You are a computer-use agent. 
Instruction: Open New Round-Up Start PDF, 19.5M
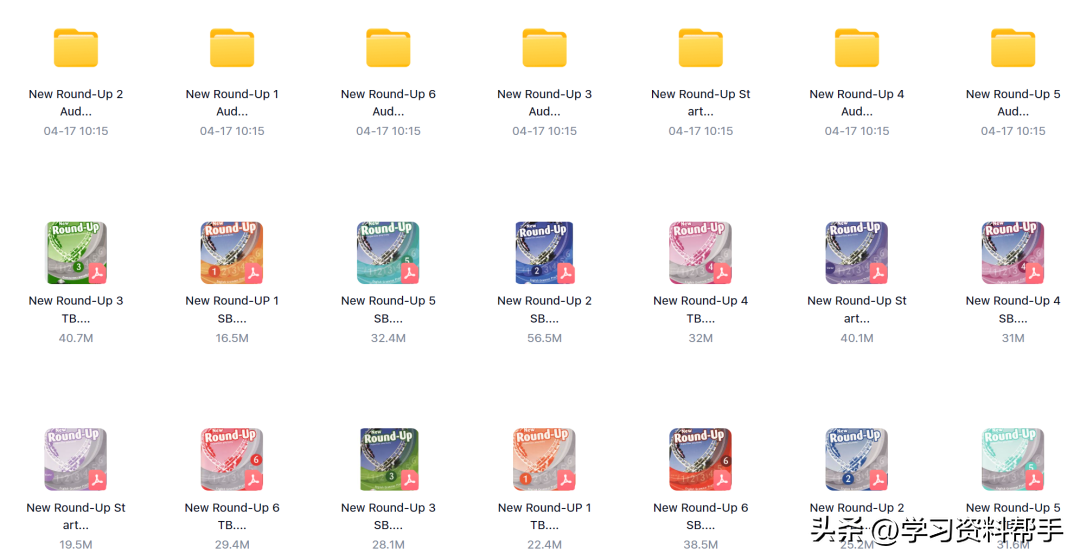(76, 459)
